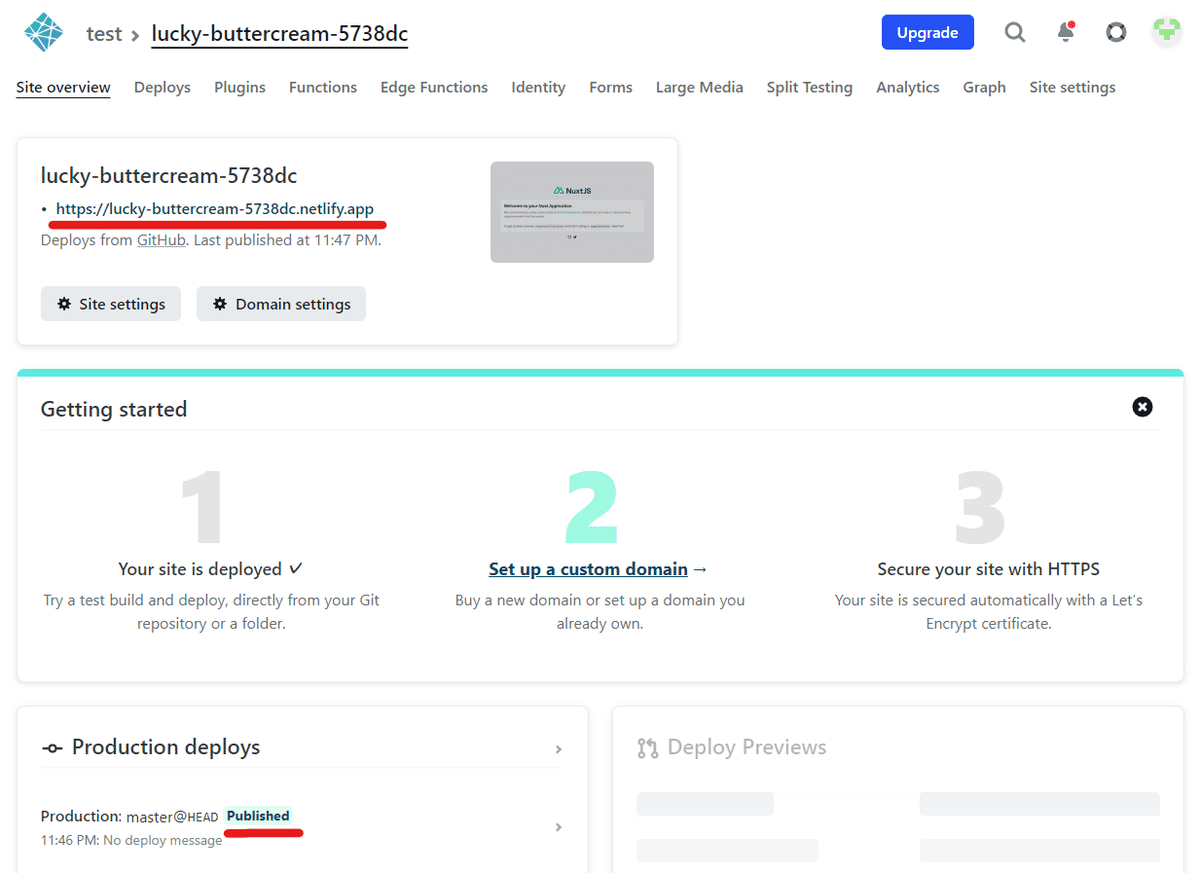The image size is (1200, 873).
Task: Follow the GitHub link
Action: click(x=161, y=240)
